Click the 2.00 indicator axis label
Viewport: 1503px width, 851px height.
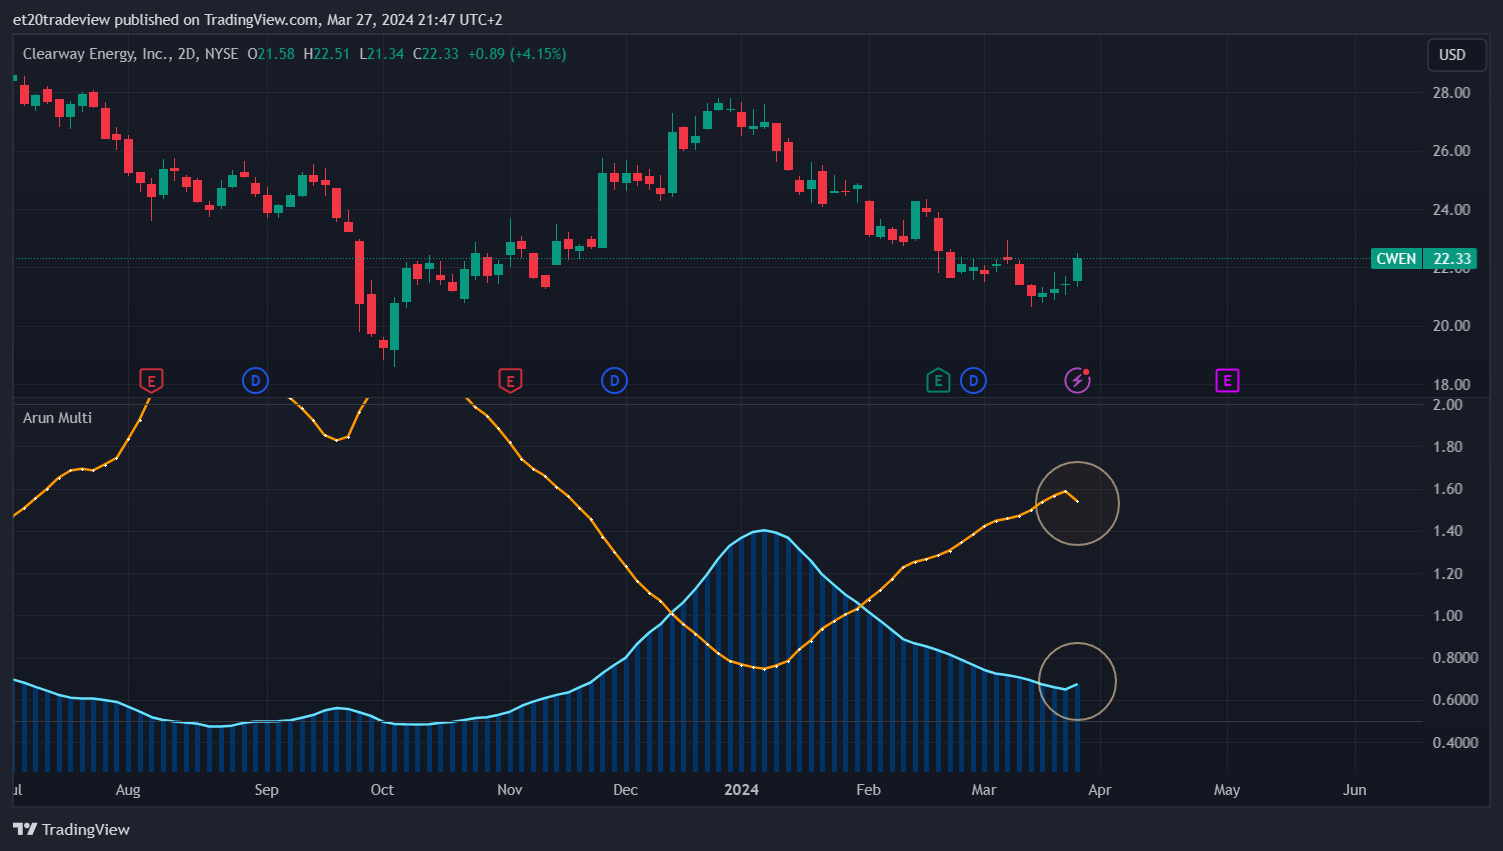(1447, 404)
